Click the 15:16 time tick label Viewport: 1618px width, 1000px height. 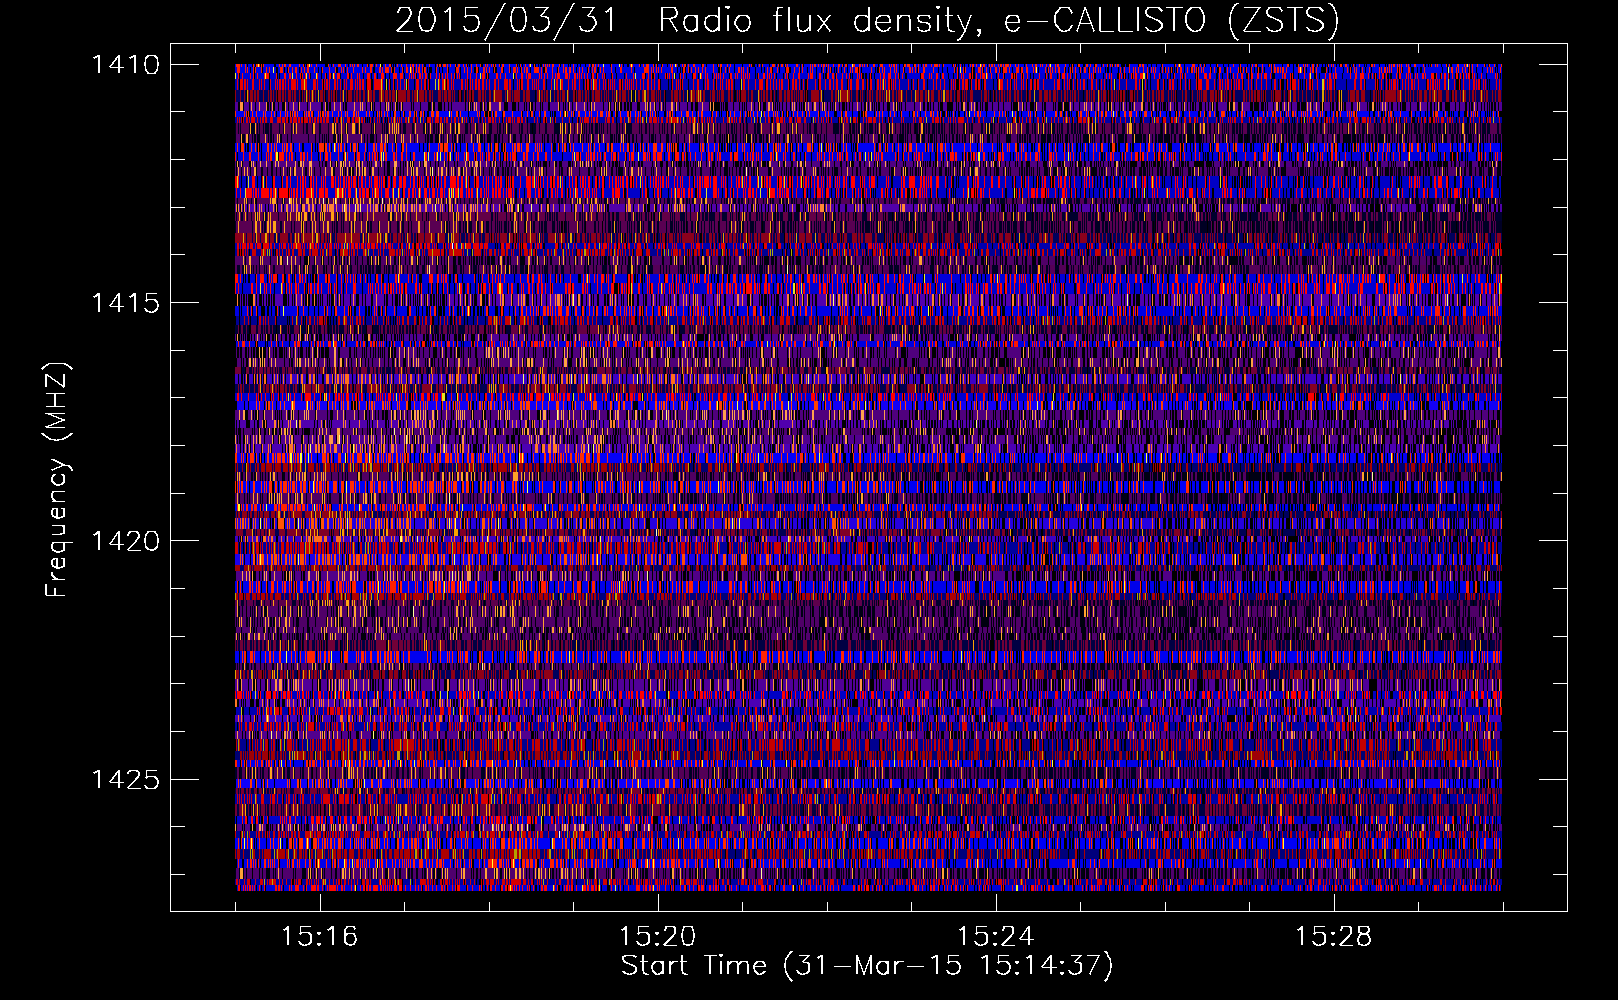tap(319, 936)
